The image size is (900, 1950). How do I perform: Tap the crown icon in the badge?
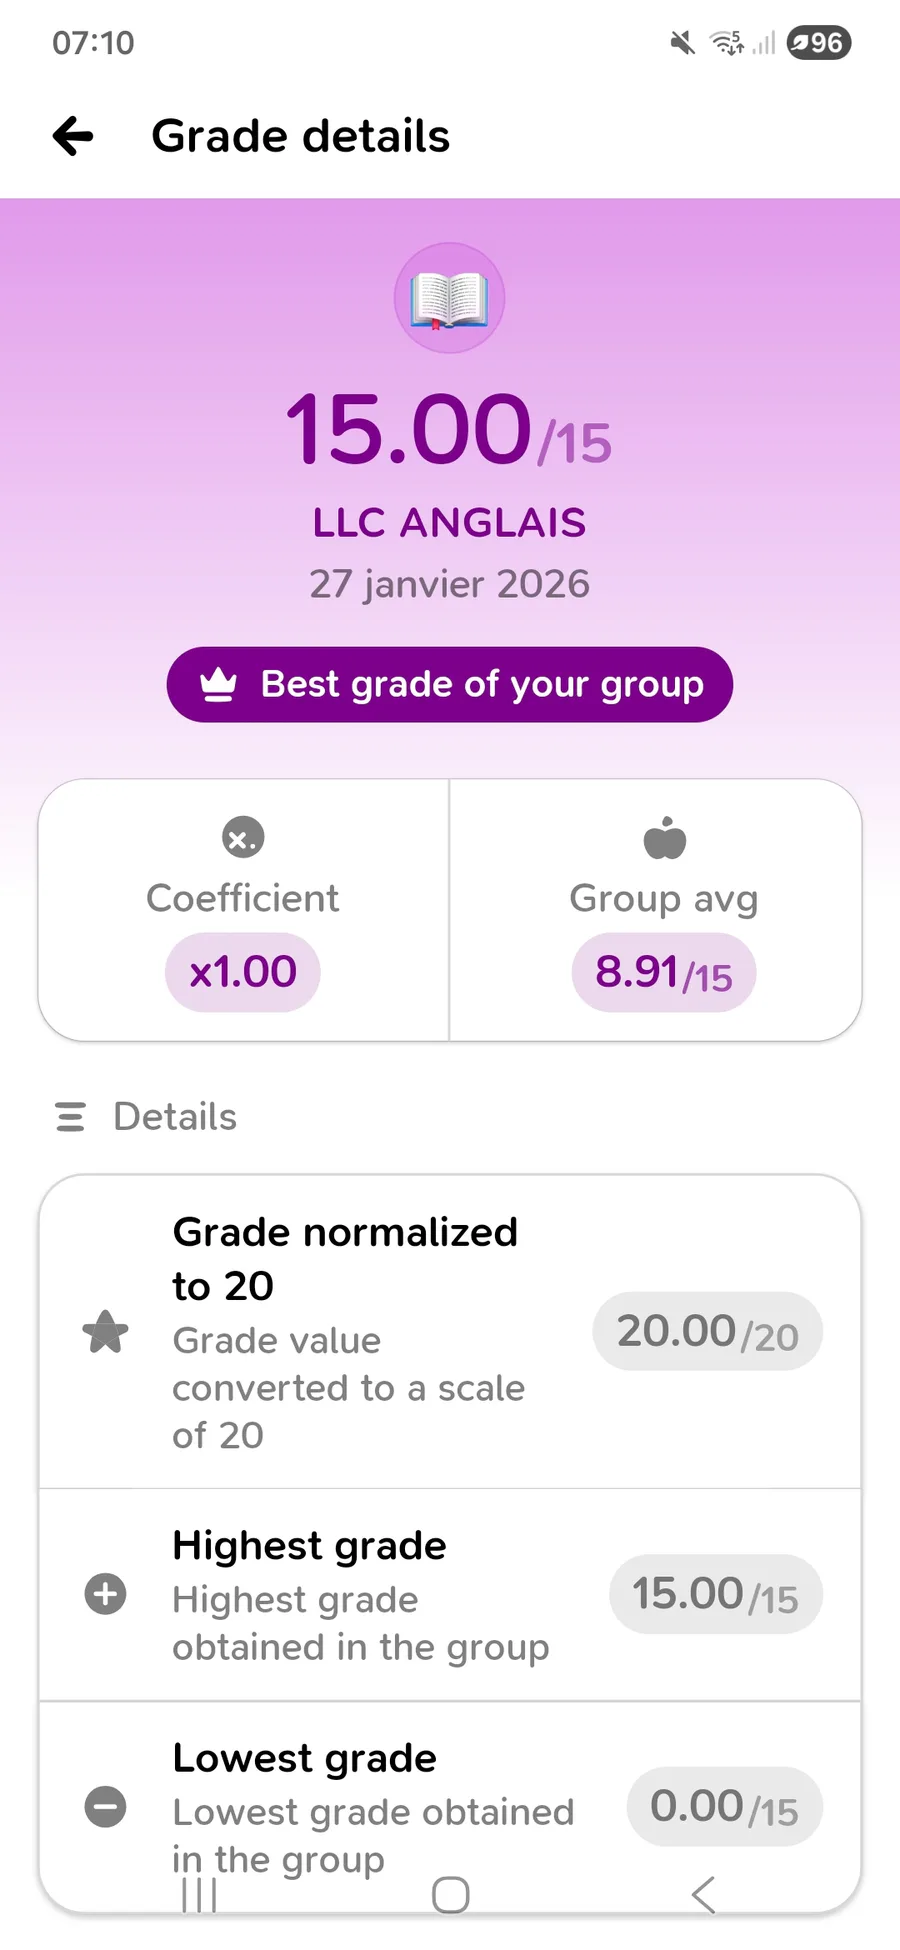218,685
